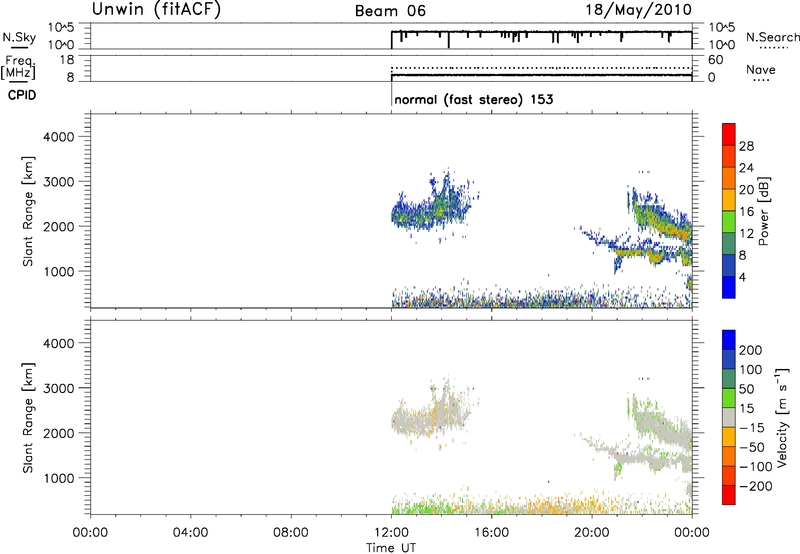Click the blue bottom of the power colorbar
The width and height of the screenshot is (800, 554).
coord(729,287)
